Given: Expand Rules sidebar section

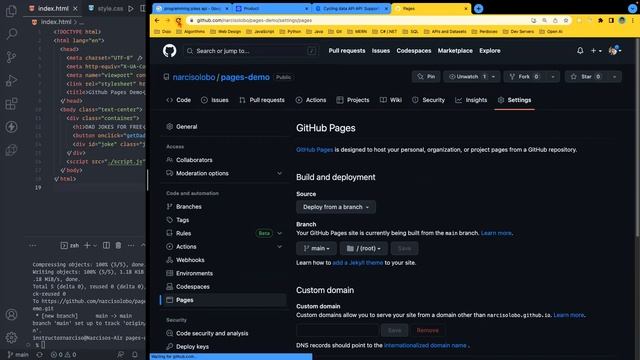Looking at the screenshot, I should tap(280, 233).
